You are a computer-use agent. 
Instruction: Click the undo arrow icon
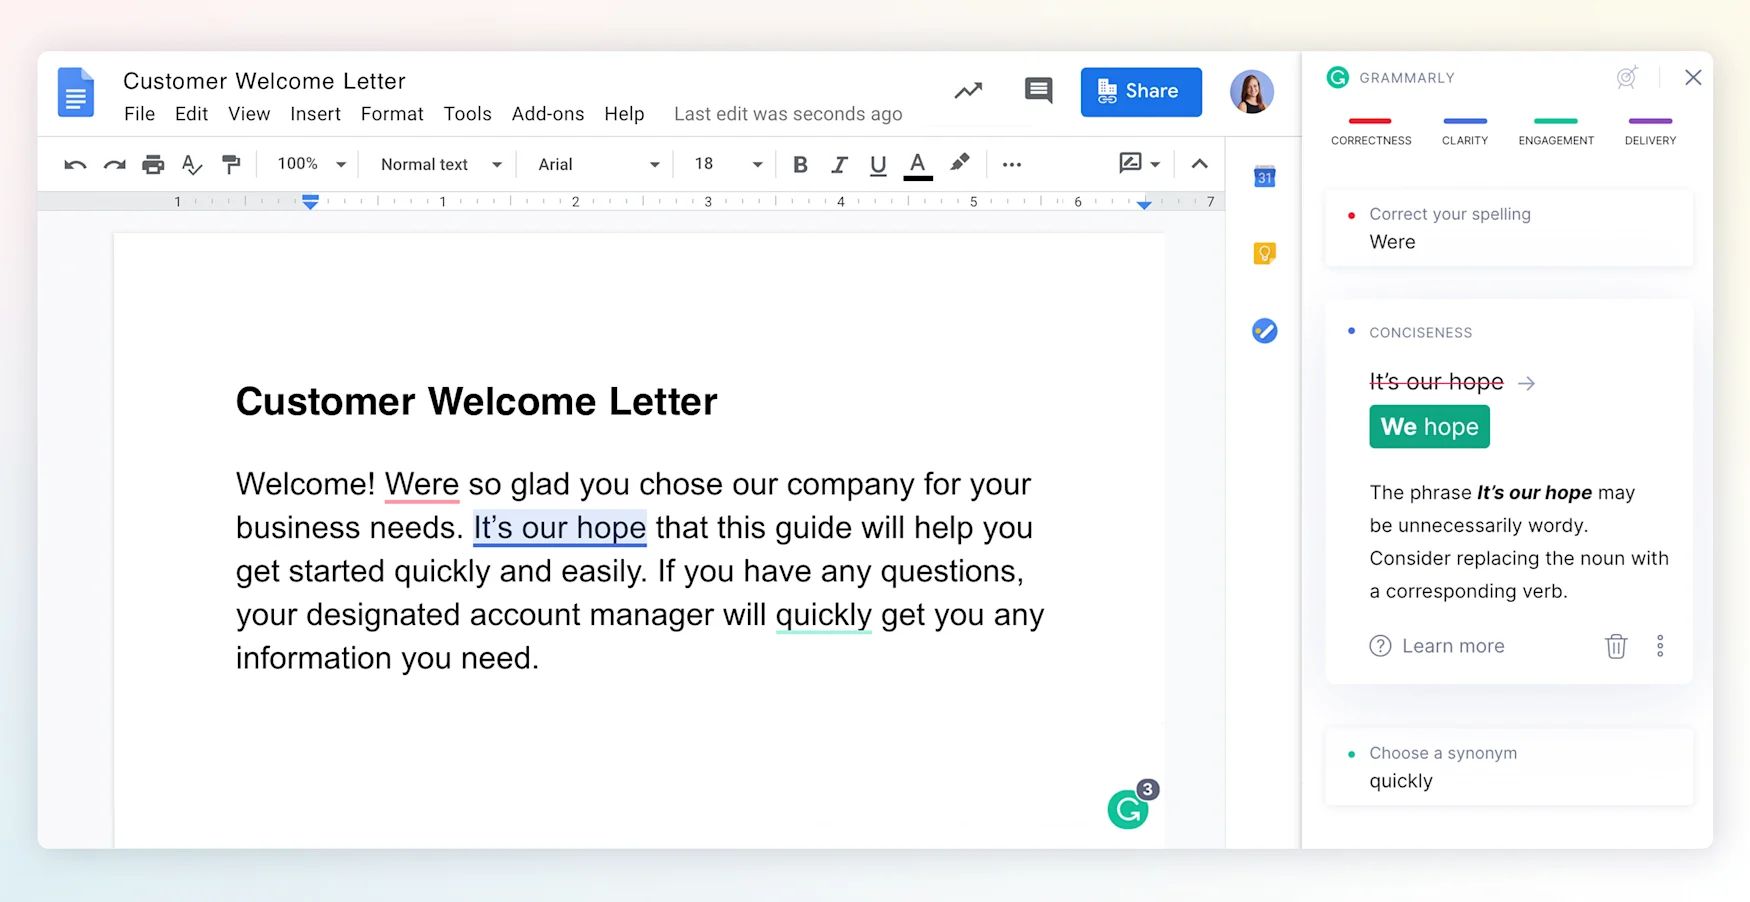click(75, 165)
